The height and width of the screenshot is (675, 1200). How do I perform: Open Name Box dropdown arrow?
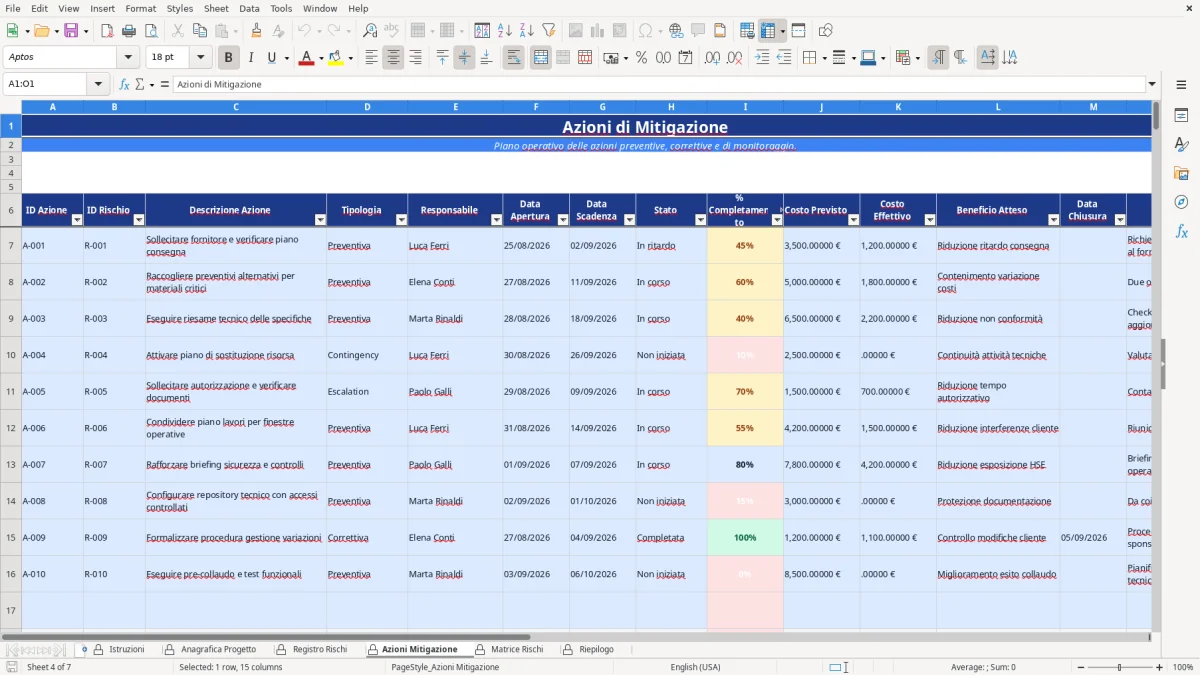coord(99,84)
